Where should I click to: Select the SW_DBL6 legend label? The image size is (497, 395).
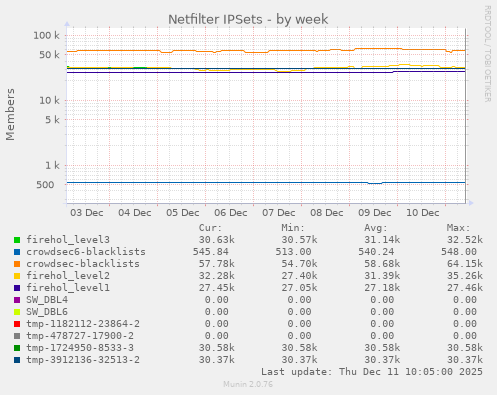[x=47, y=312]
